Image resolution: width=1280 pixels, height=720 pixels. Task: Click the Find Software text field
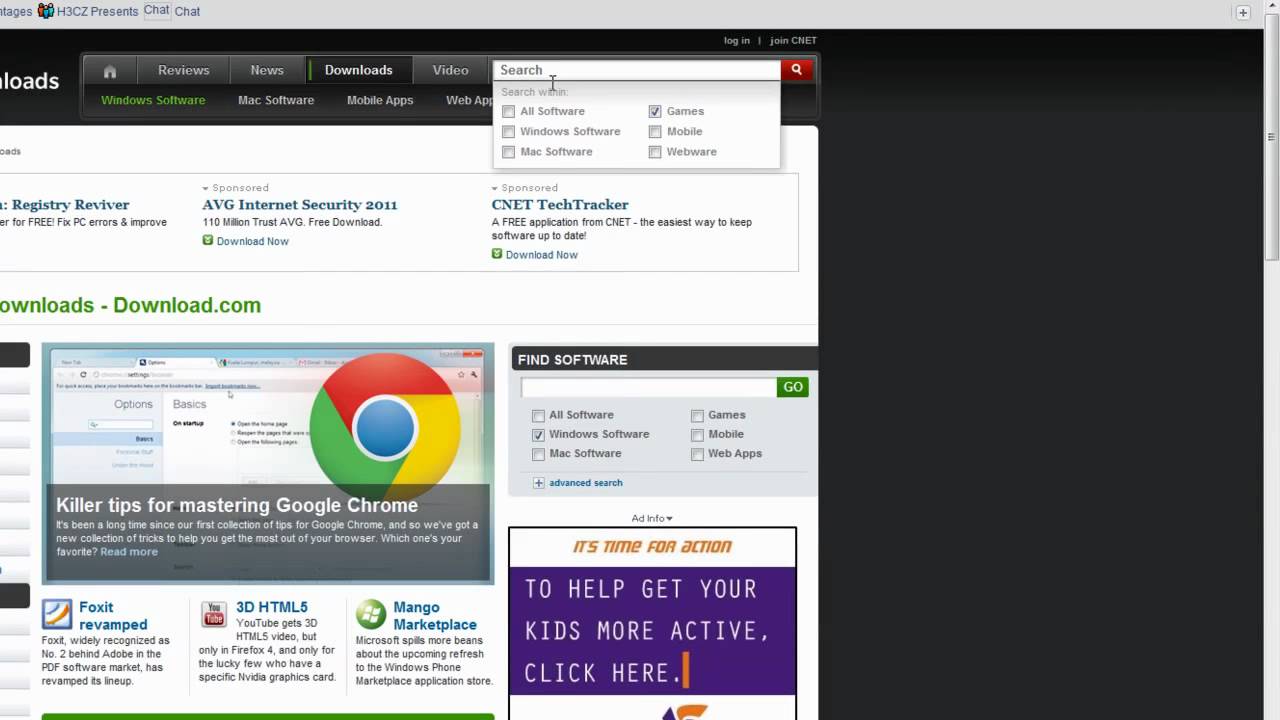[x=649, y=387]
